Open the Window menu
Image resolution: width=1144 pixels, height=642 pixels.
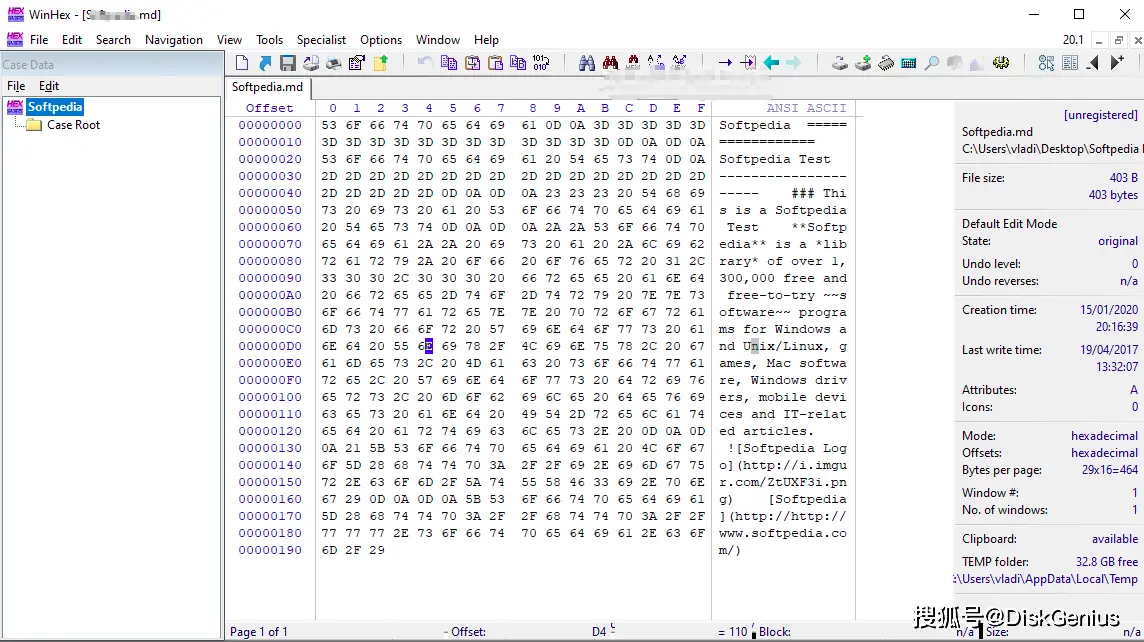click(x=438, y=40)
